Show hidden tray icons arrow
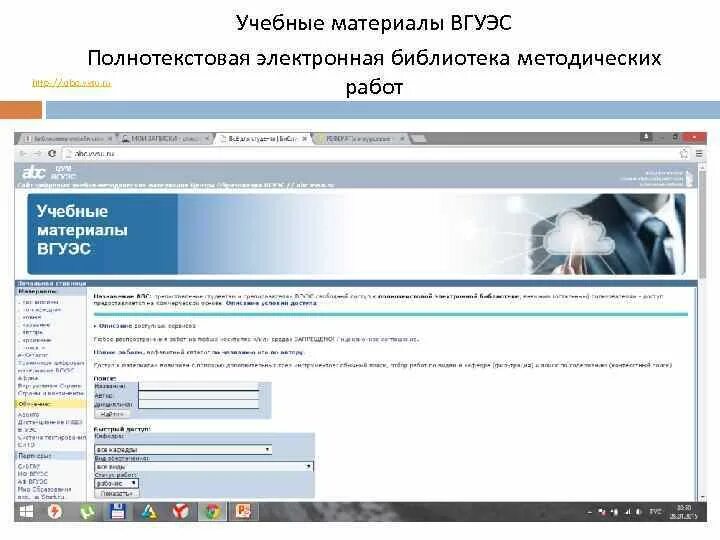Viewport: 720px width, 540px height. pyautogui.click(x=589, y=512)
